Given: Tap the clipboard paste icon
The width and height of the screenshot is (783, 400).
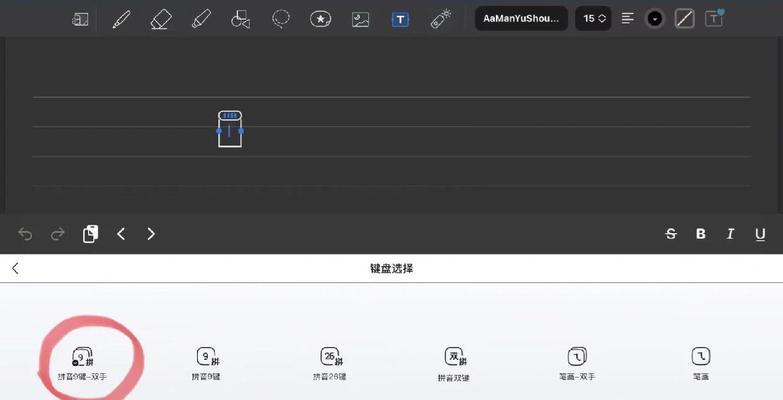Looking at the screenshot, I should point(90,234).
